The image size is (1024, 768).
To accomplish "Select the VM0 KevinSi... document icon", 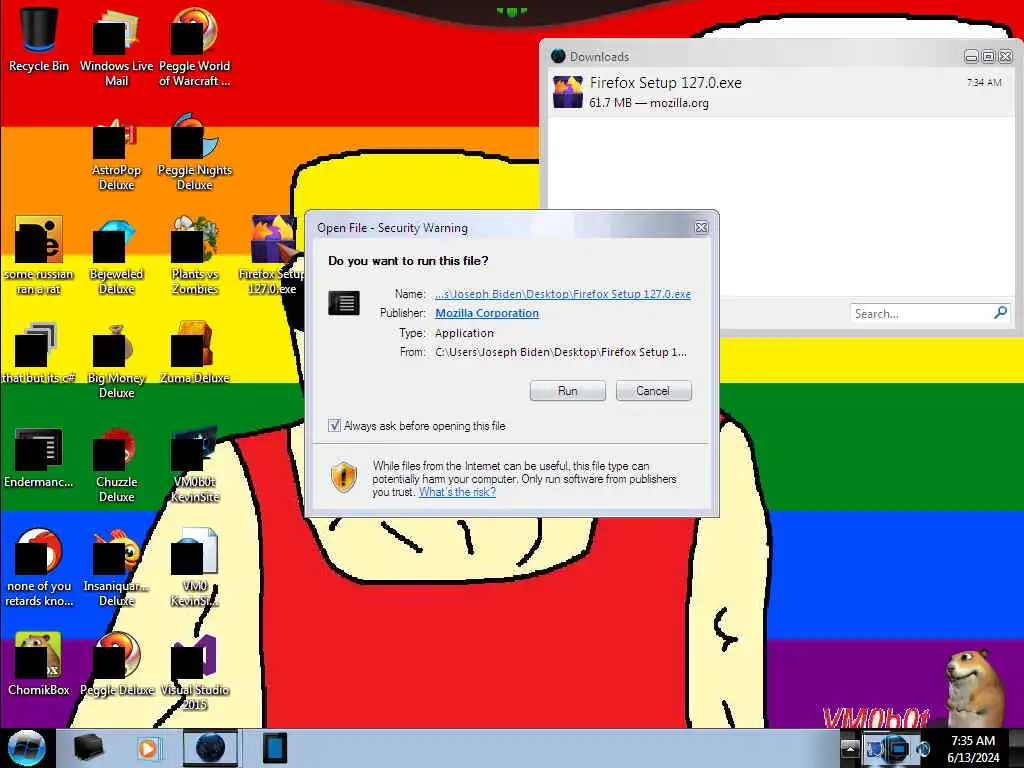I will 194,568.
